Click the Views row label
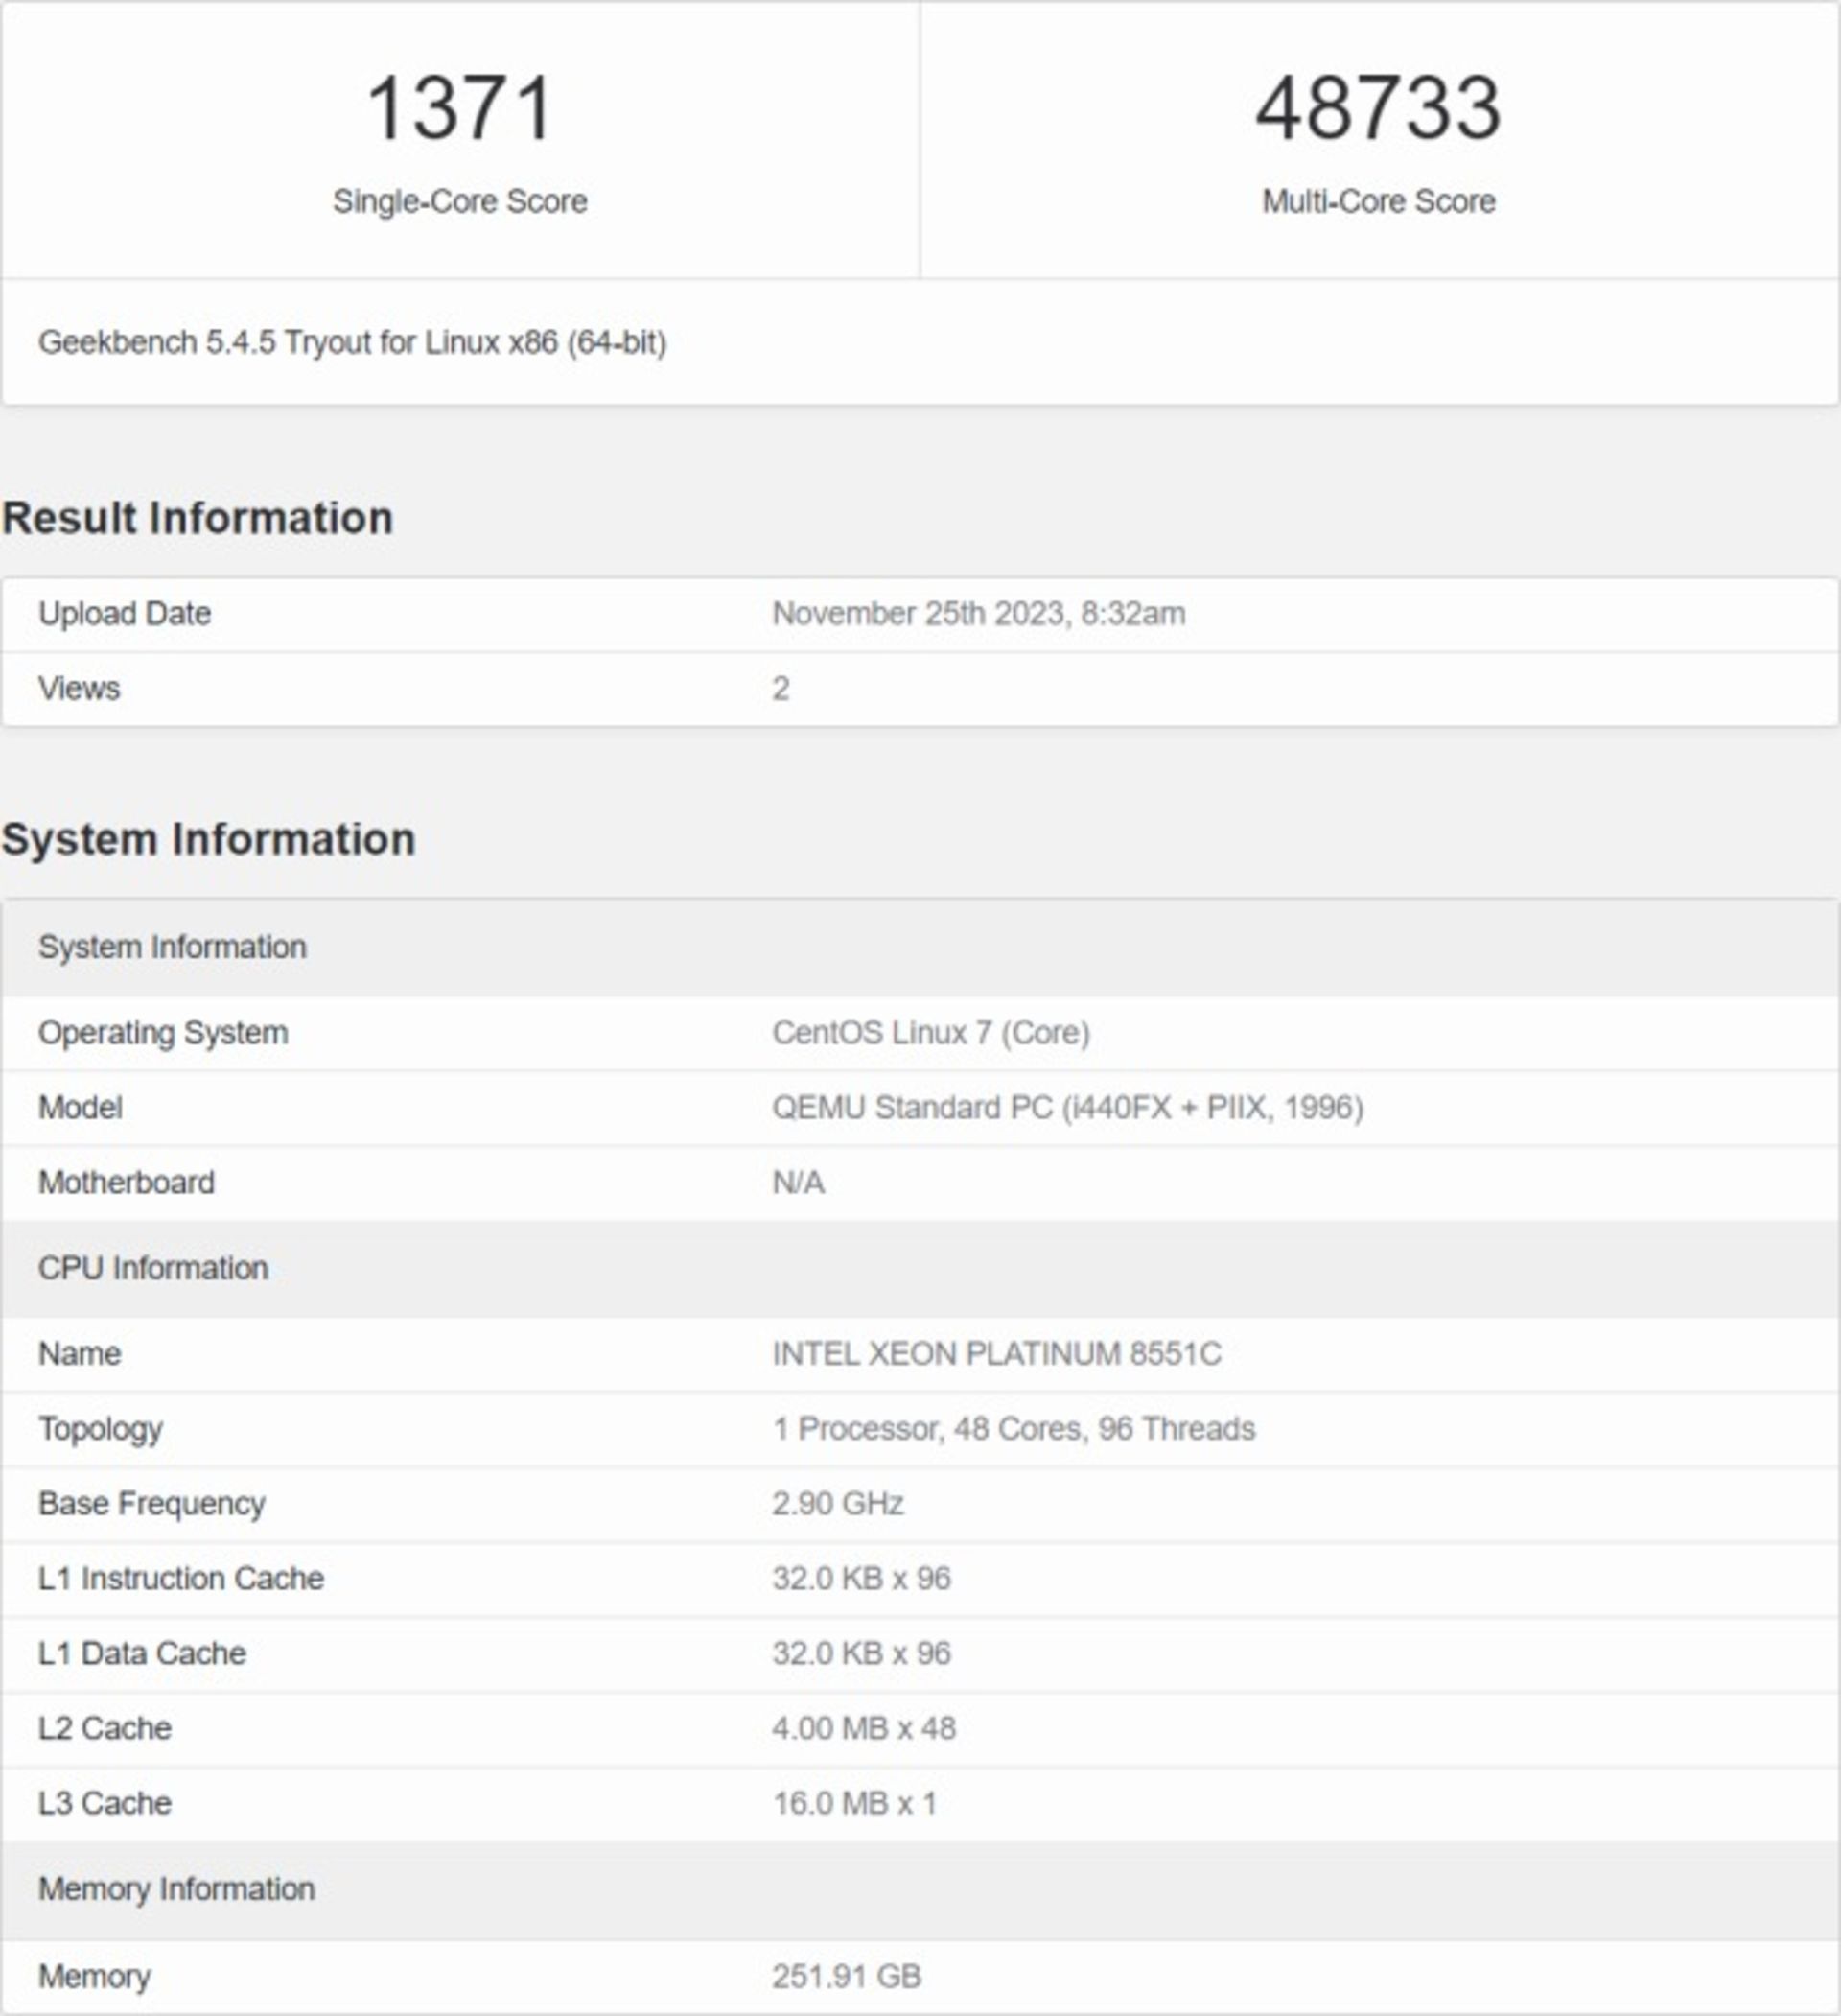The width and height of the screenshot is (1841, 2016). coord(79,688)
